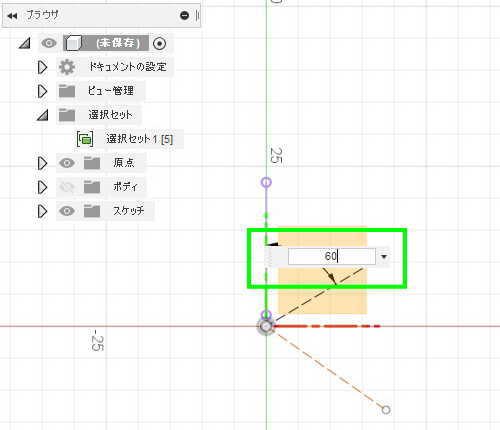Click the ブラウザ panel title
The image size is (500, 430).
tap(43, 15)
